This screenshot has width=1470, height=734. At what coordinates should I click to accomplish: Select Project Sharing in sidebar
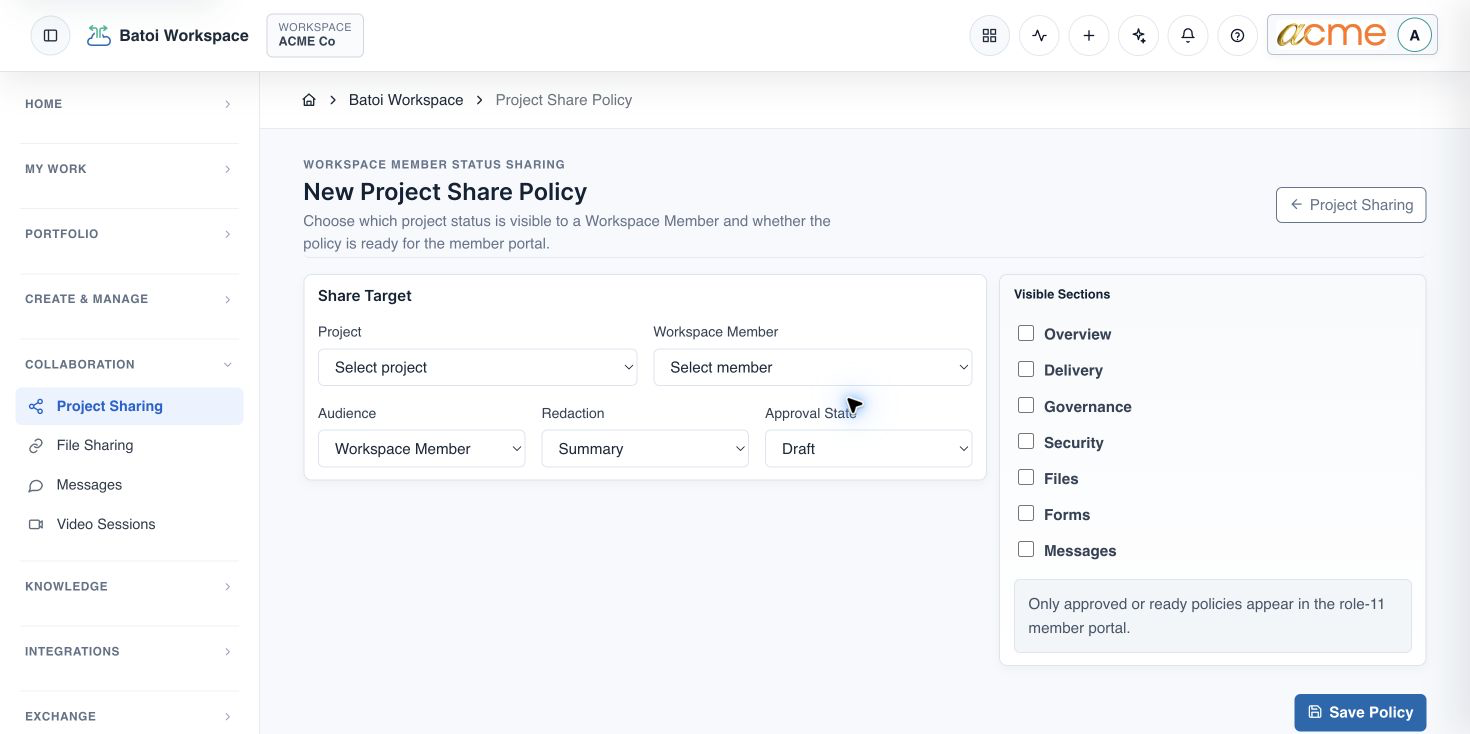coord(130,406)
